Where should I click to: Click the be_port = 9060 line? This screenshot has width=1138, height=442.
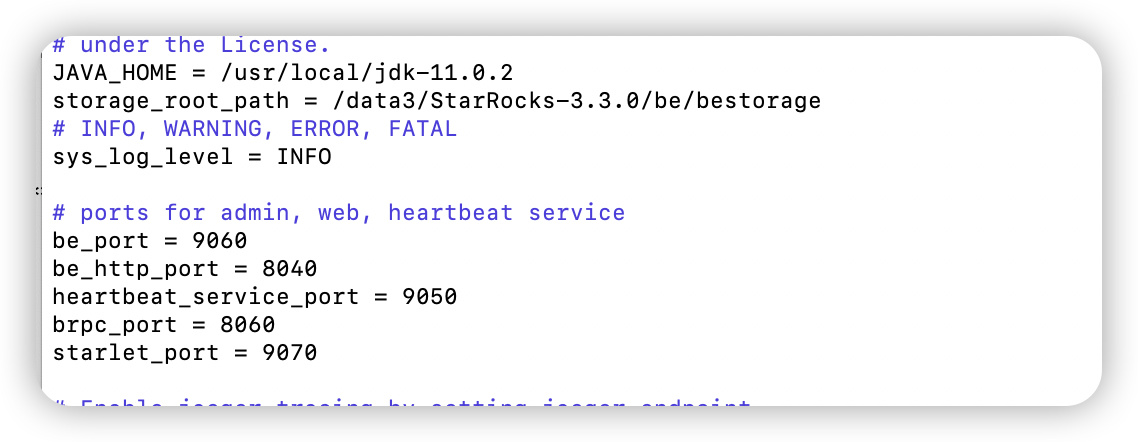[x=150, y=241]
